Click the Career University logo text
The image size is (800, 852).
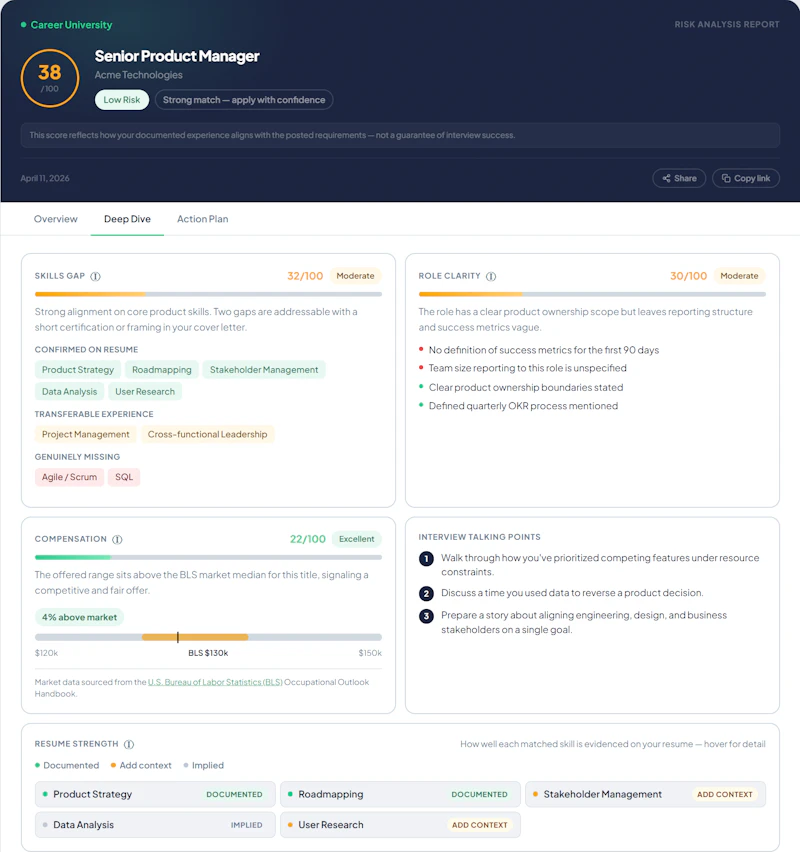71,25
